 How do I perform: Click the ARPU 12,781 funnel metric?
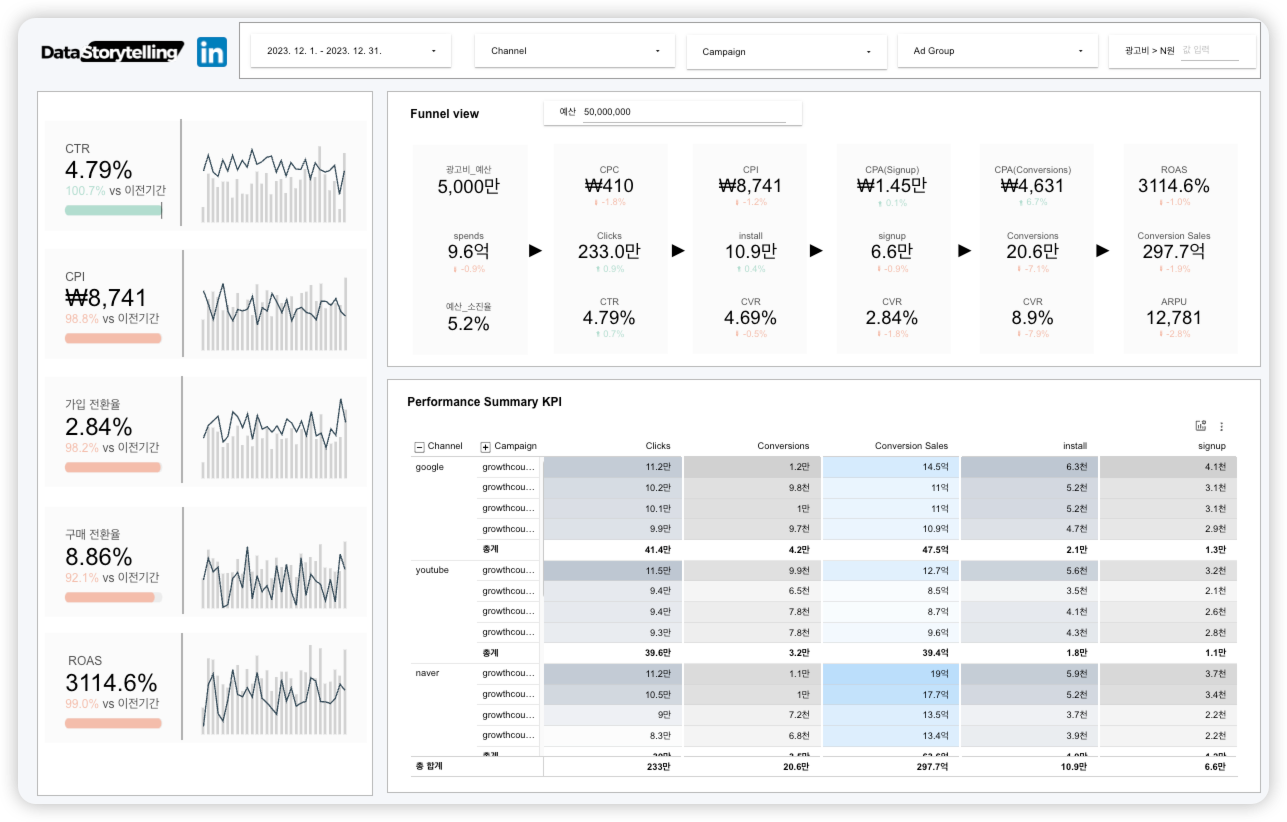(x=1173, y=318)
